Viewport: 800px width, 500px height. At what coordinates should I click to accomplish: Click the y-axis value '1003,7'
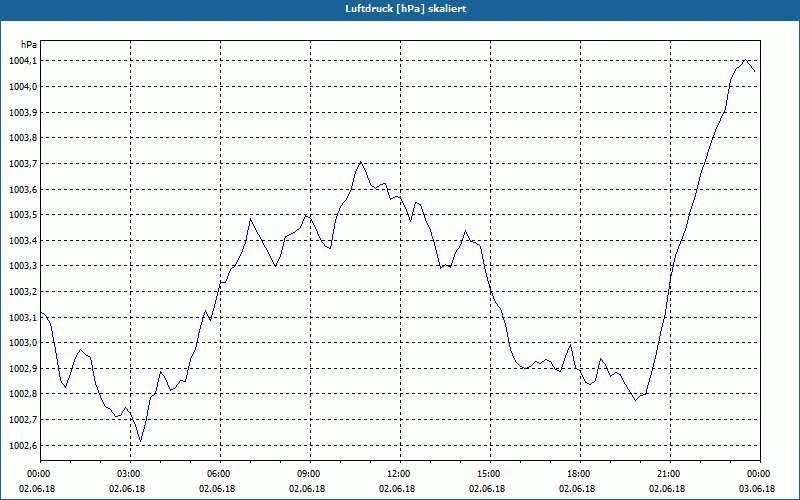tap(23, 164)
